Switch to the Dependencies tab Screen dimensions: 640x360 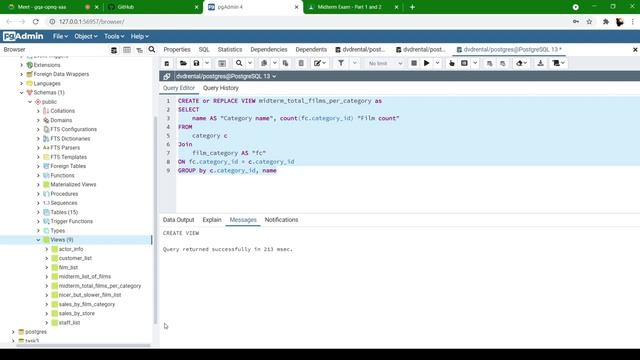point(269,49)
